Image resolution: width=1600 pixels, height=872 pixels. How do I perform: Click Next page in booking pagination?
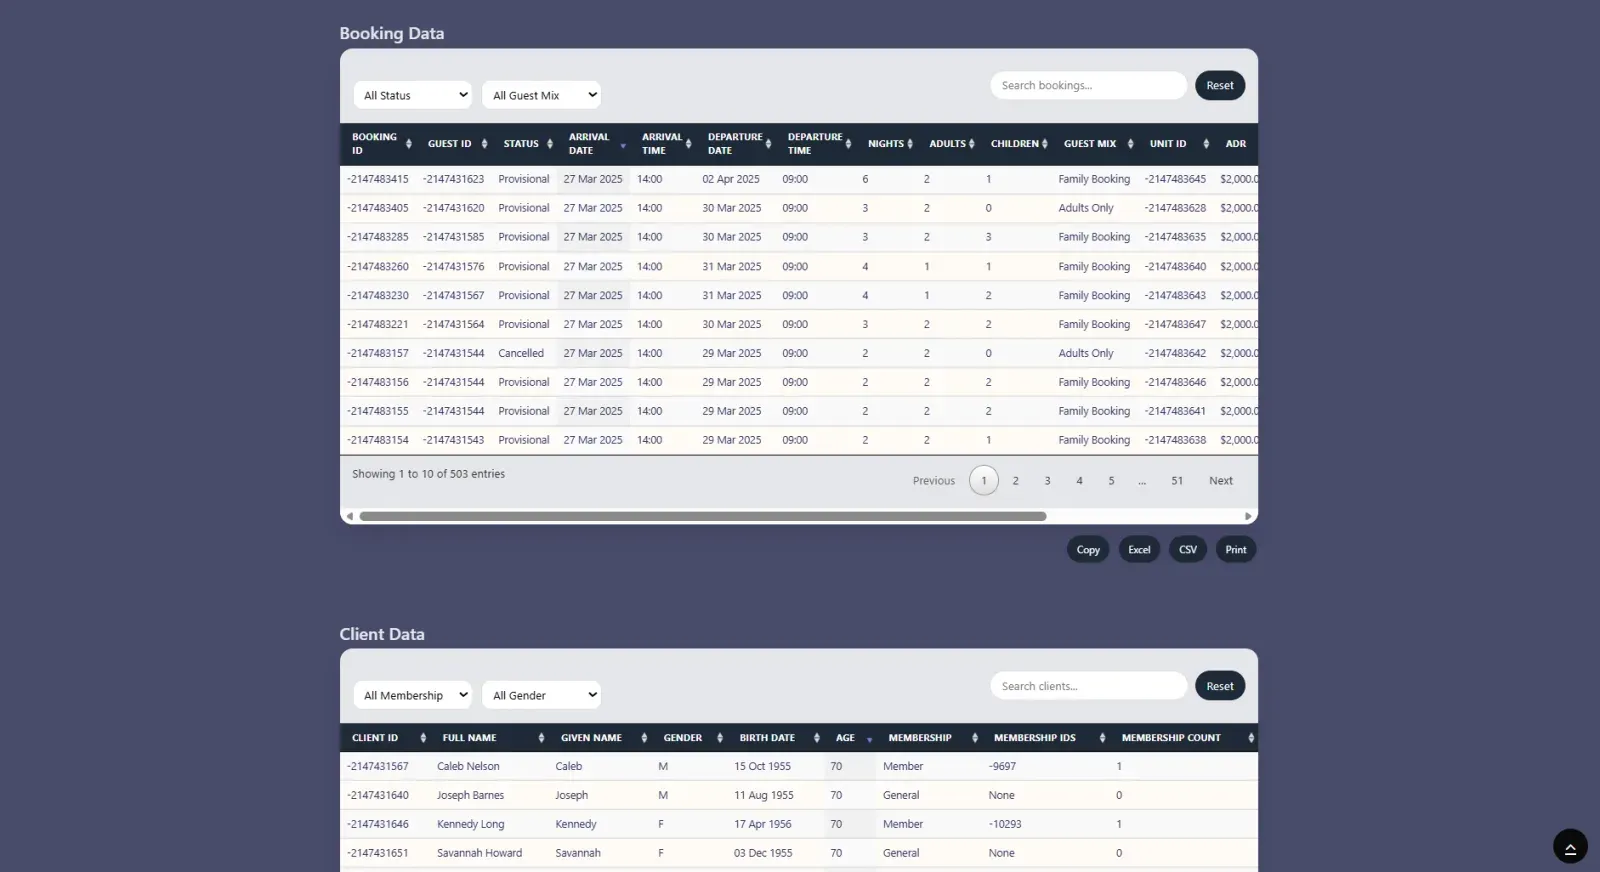click(x=1220, y=481)
